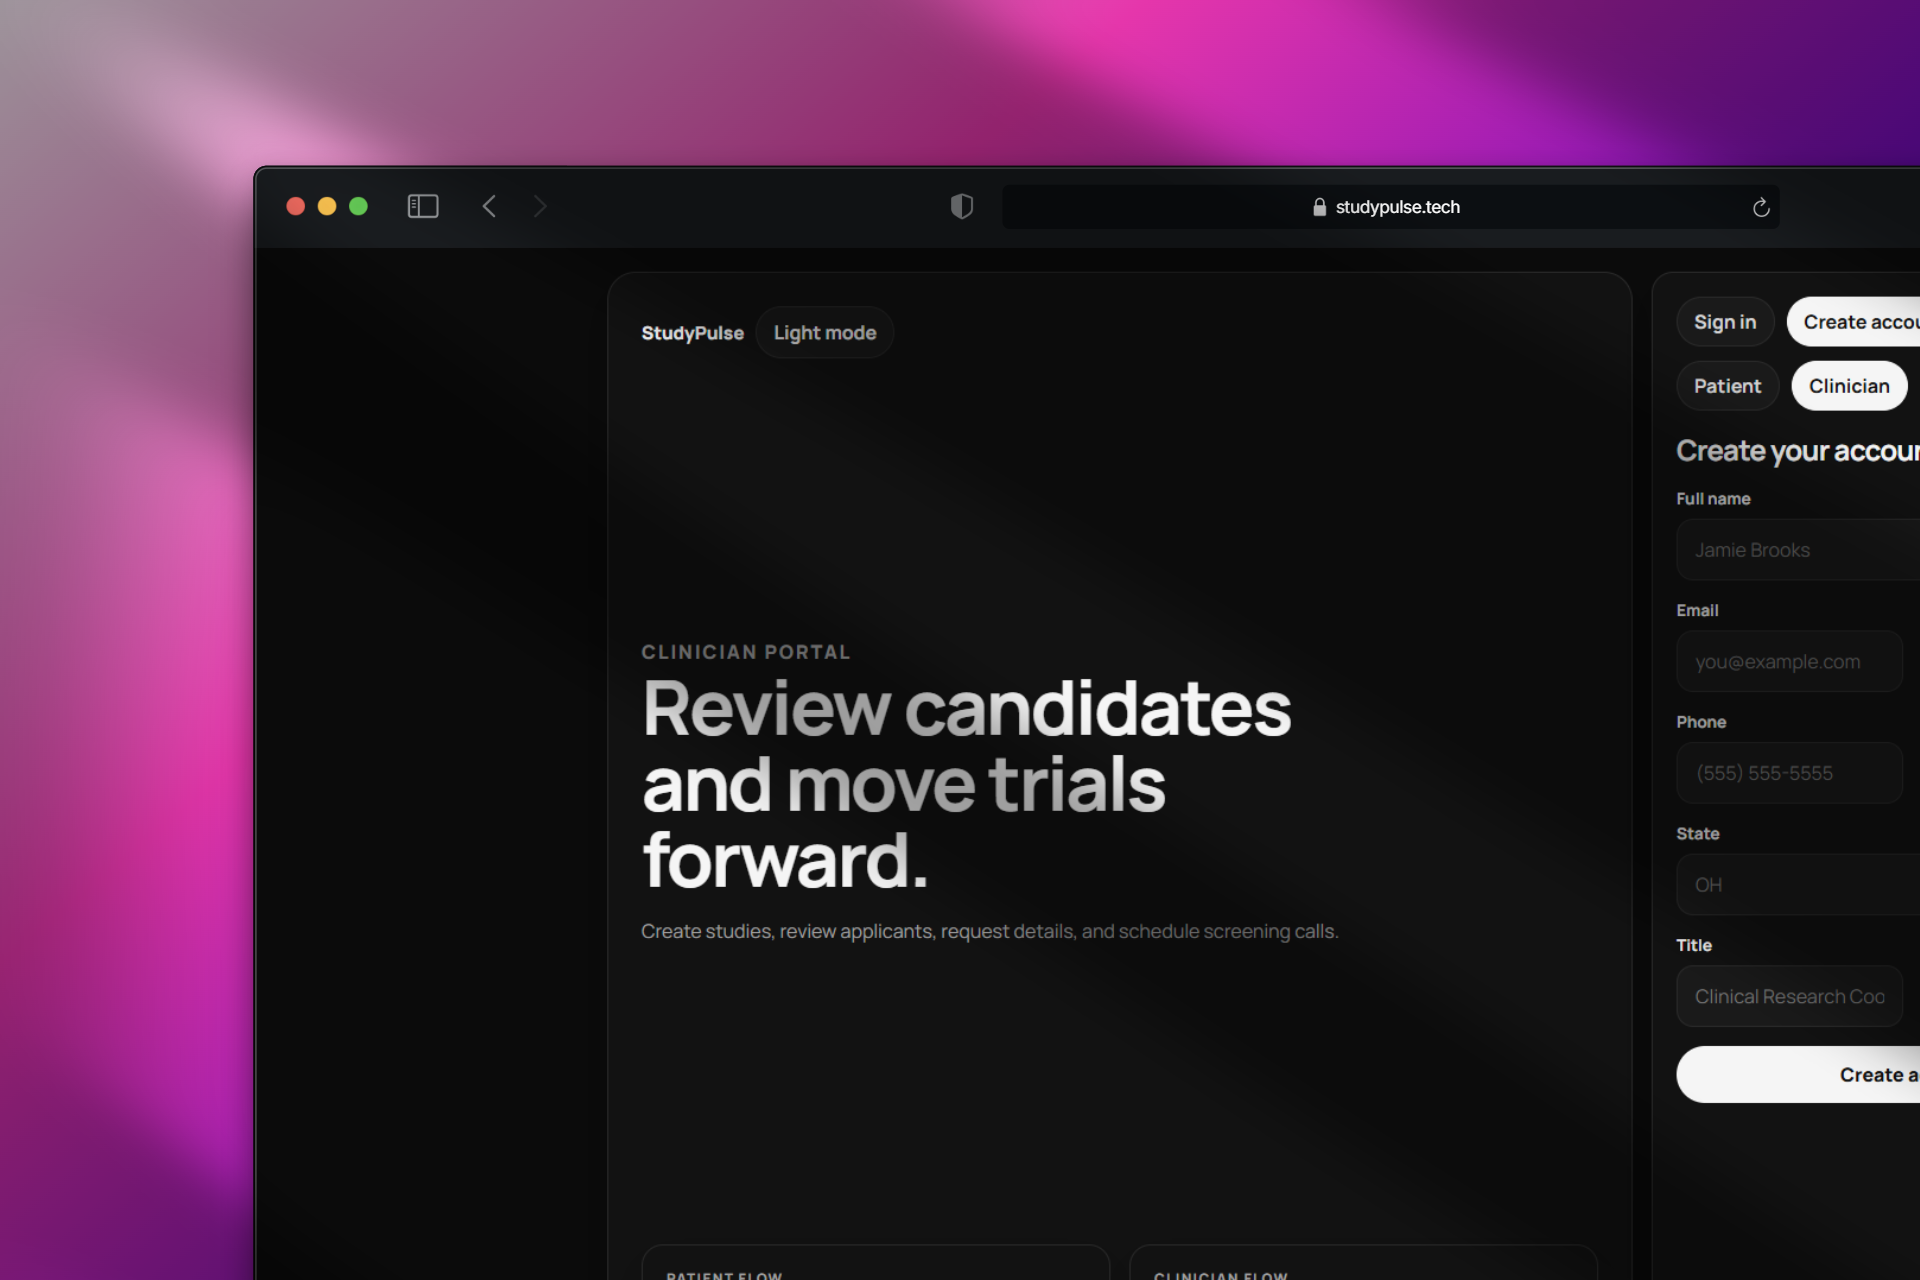Viewport: 1920px width, 1280px height.
Task: Click the red close window dot
Action: (296, 206)
